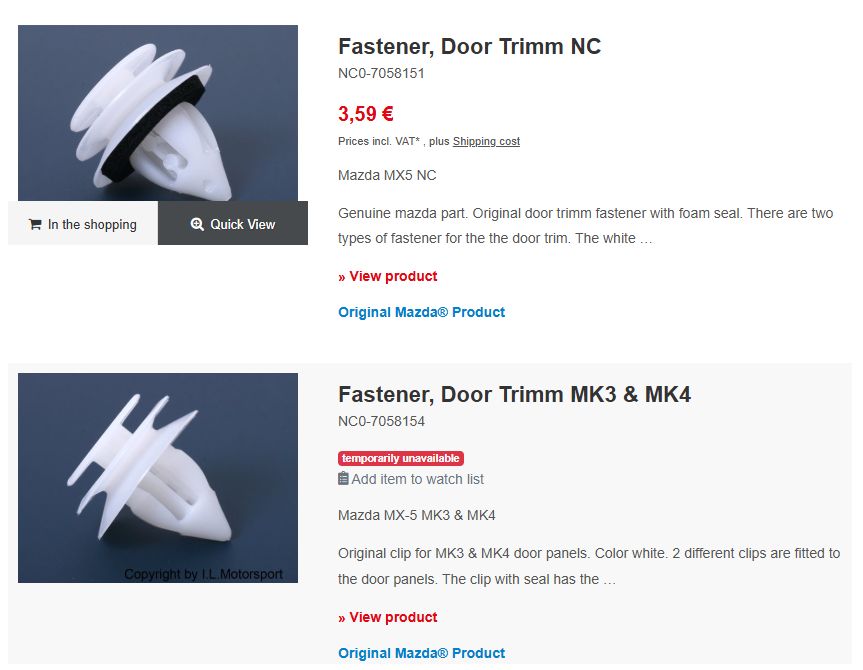Select "Add item to watch list" text

(x=417, y=479)
